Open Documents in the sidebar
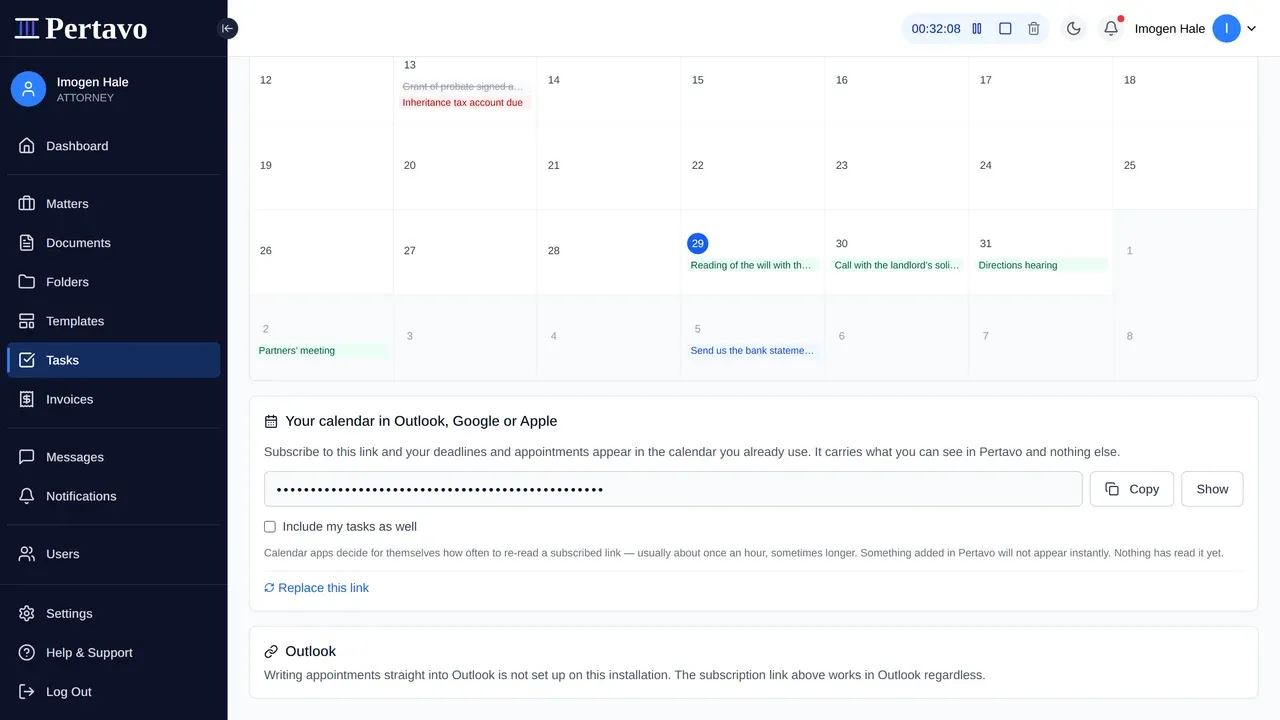Screen dimensions: 1280x720 click(114, 243)
